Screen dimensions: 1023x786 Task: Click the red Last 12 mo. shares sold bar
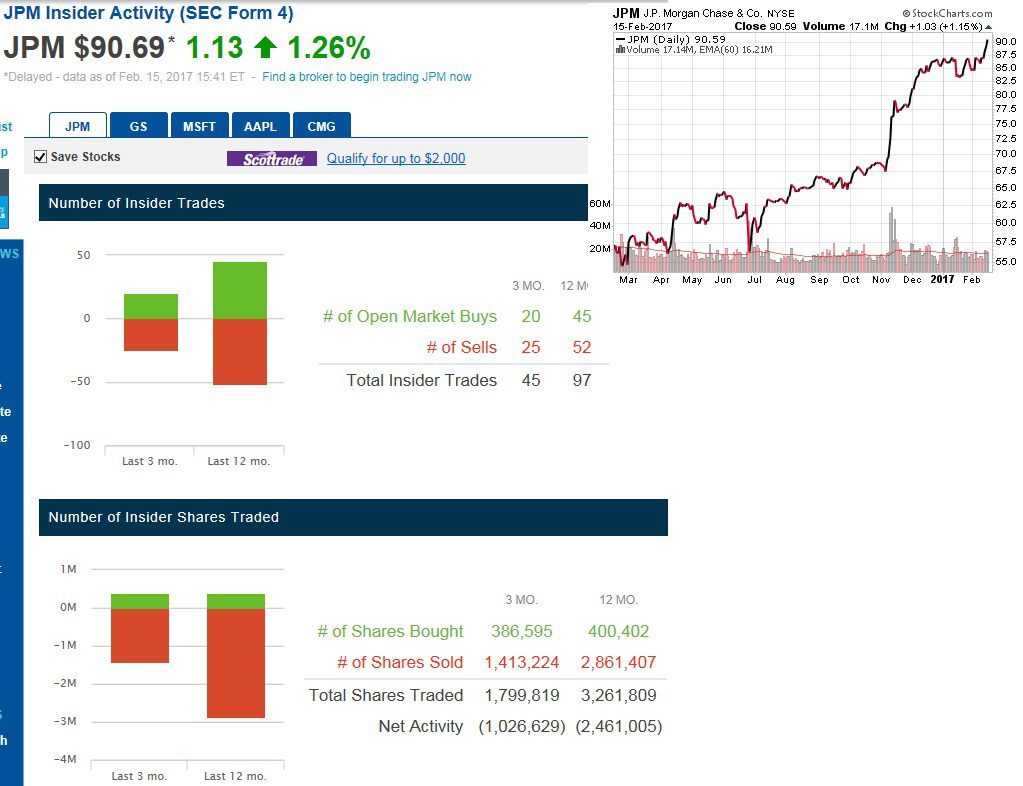click(x=236, y=663)
